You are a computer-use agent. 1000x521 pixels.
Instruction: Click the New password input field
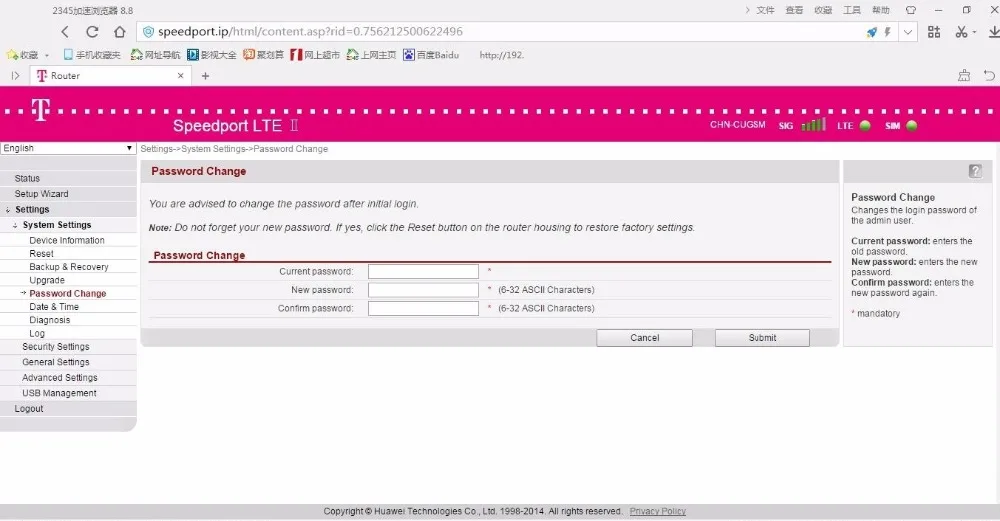click(x=423, y=290)
